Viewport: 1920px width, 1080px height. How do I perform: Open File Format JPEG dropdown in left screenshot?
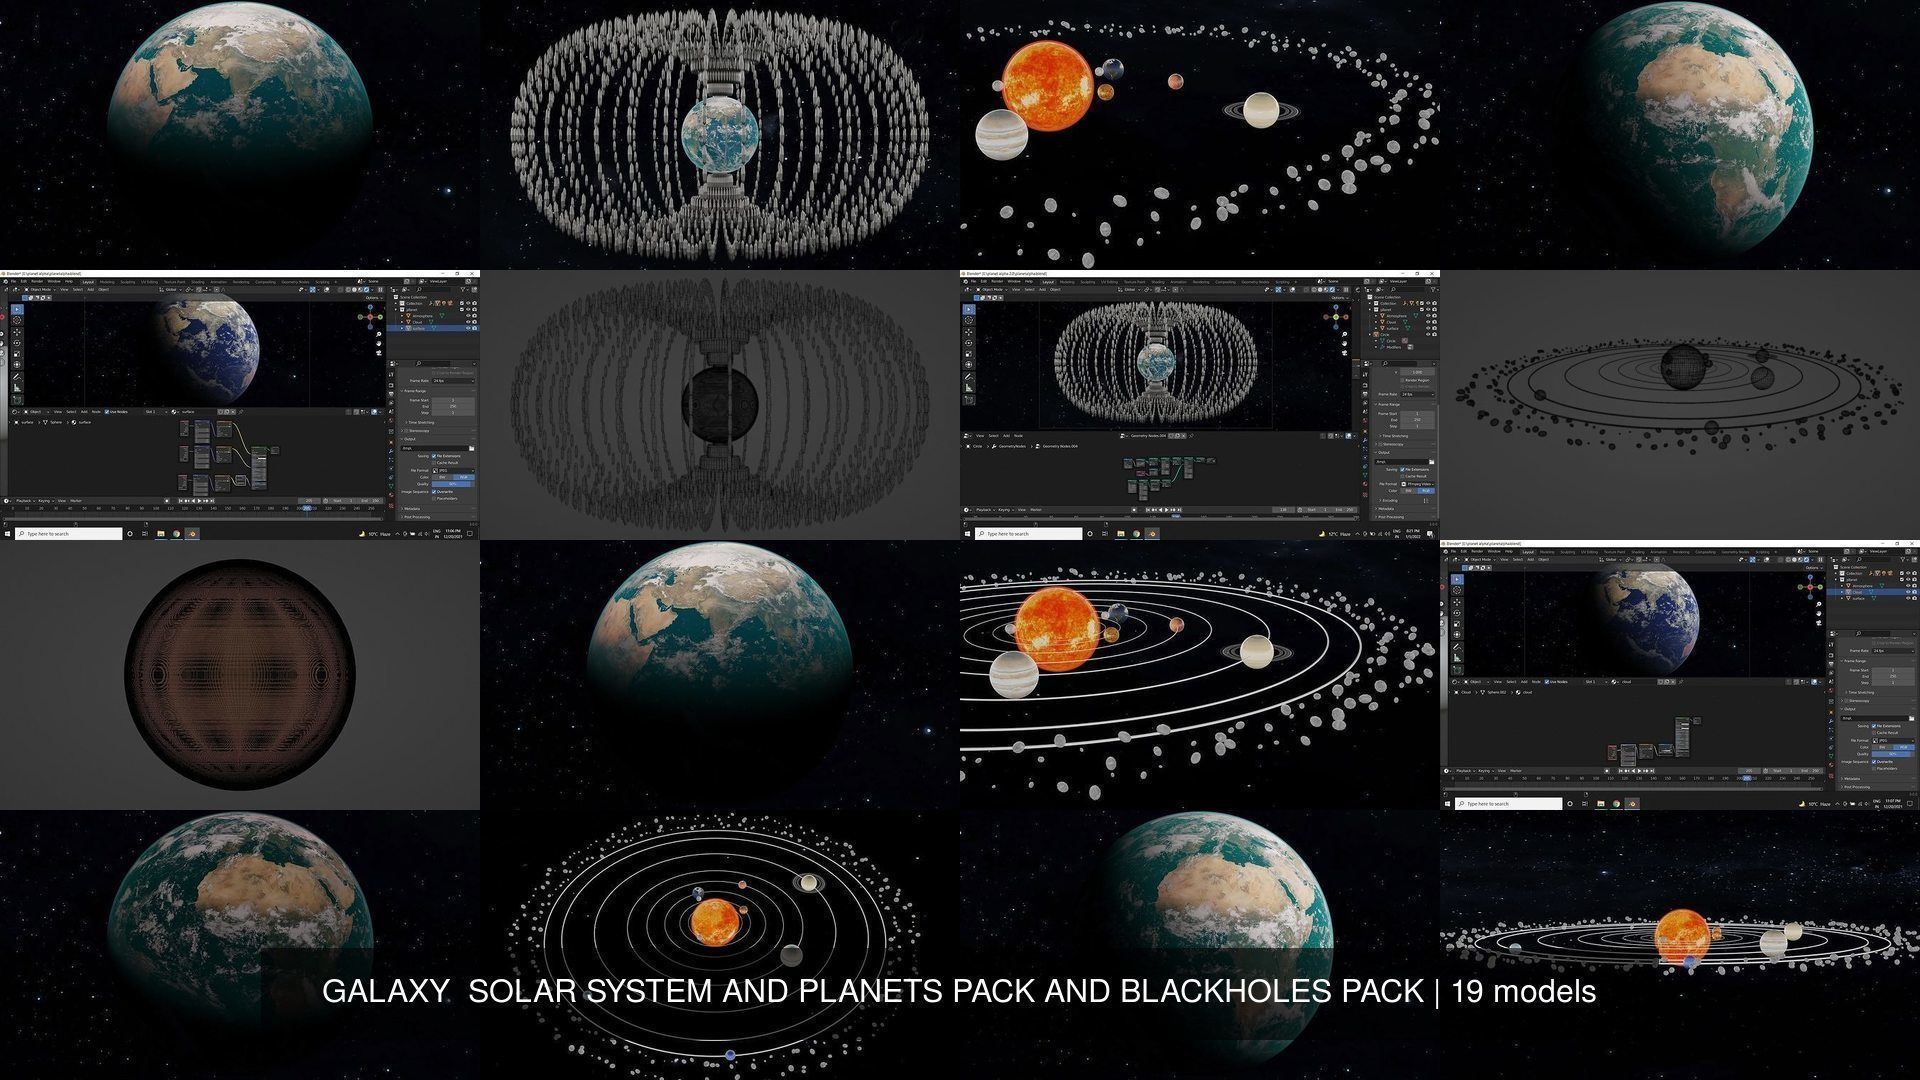(x=453, y=470)
